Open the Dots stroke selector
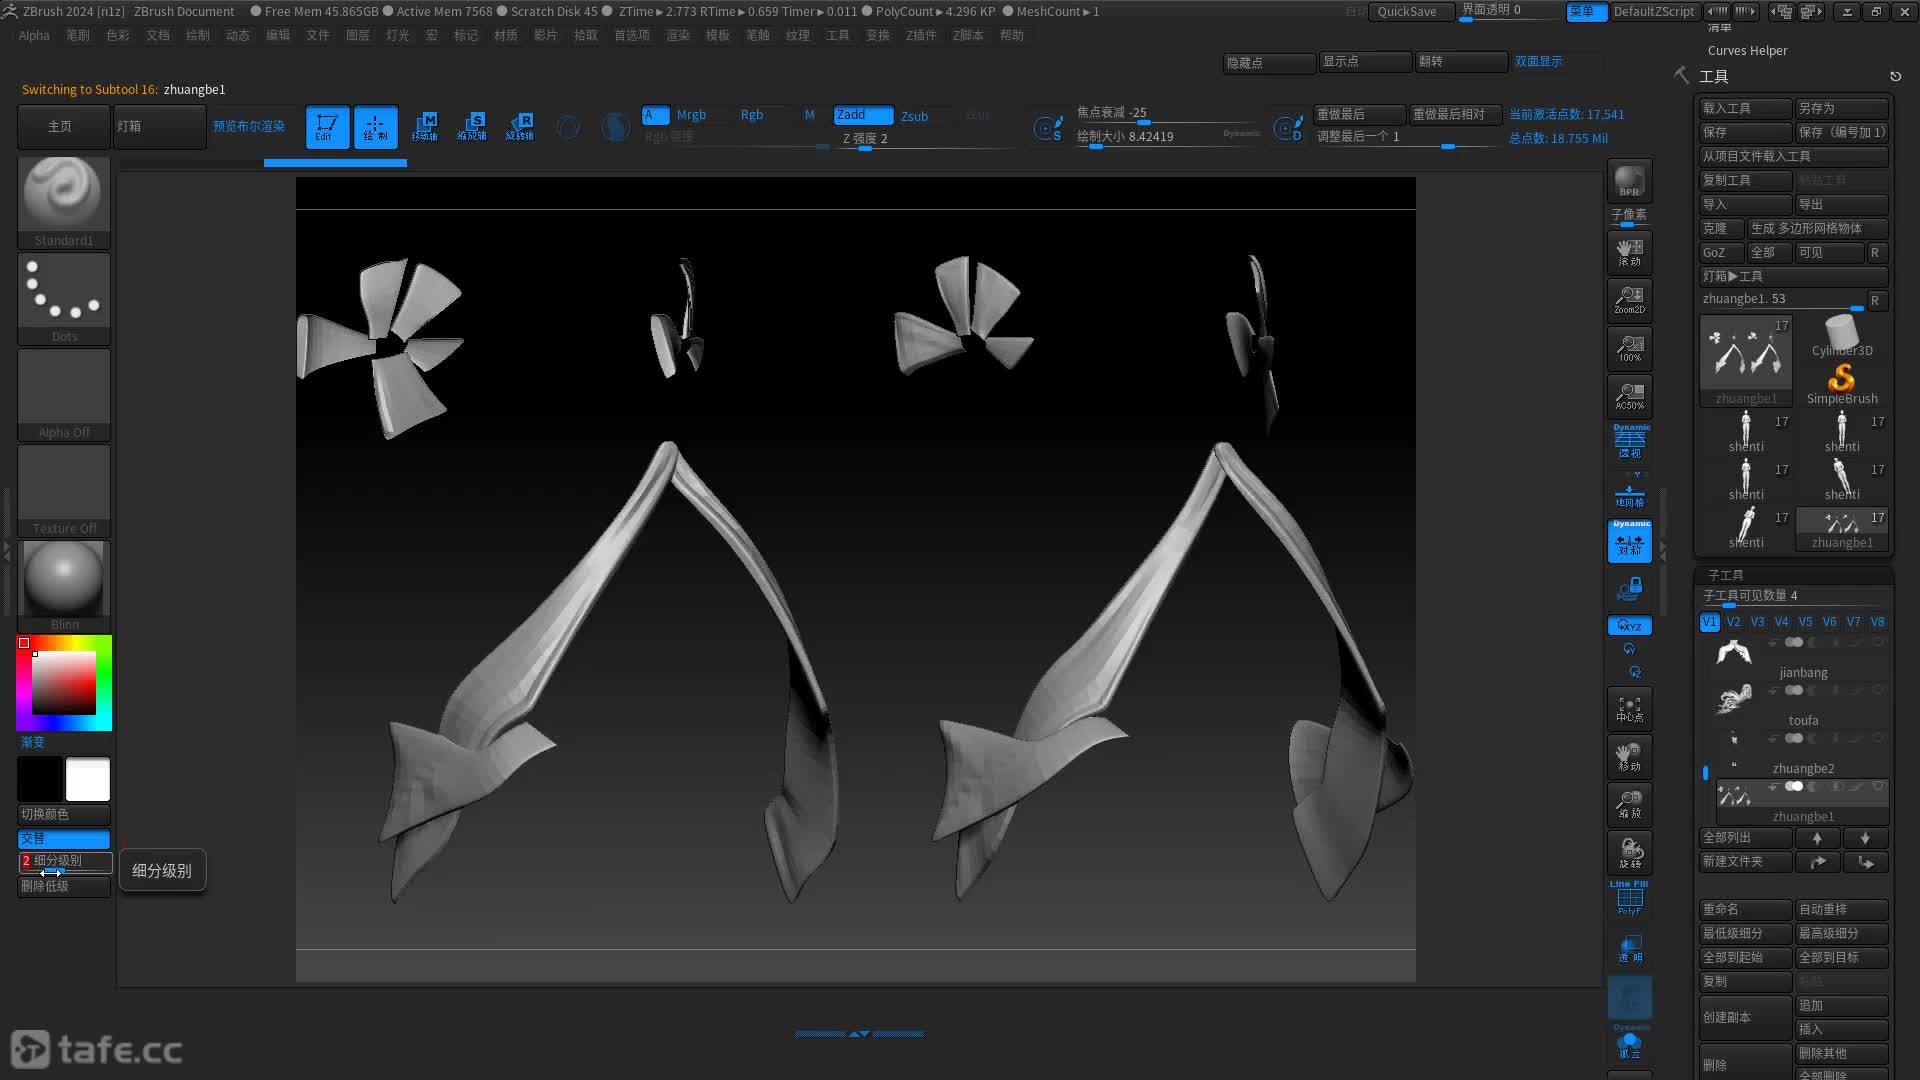 tap(64, 298)
